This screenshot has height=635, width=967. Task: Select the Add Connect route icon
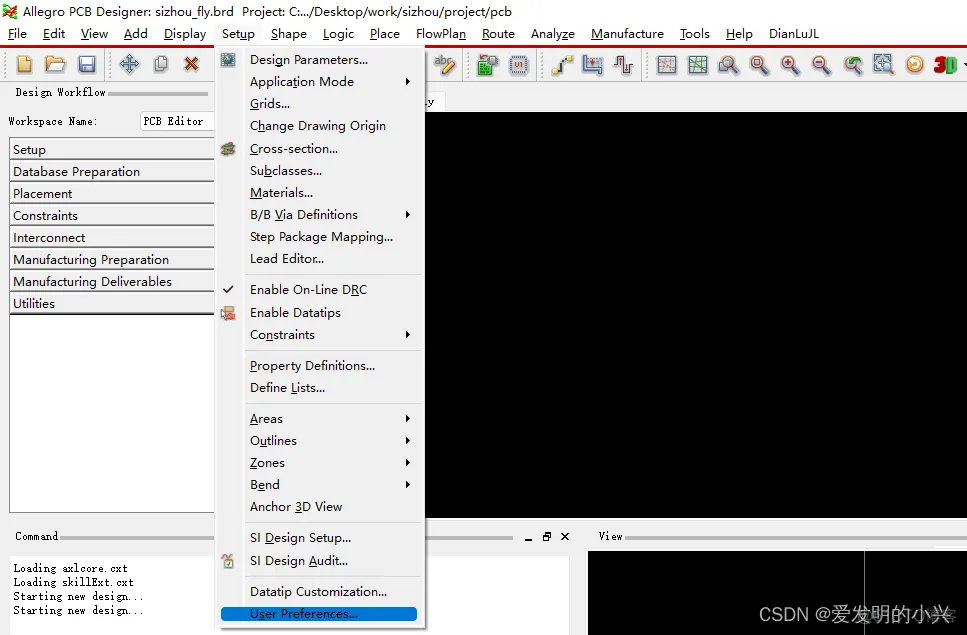pyautogui.click(x=562, y=65)
